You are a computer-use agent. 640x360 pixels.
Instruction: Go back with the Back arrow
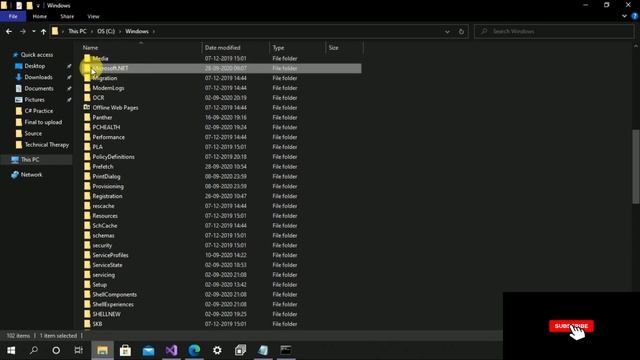click(x=9, y=31)
